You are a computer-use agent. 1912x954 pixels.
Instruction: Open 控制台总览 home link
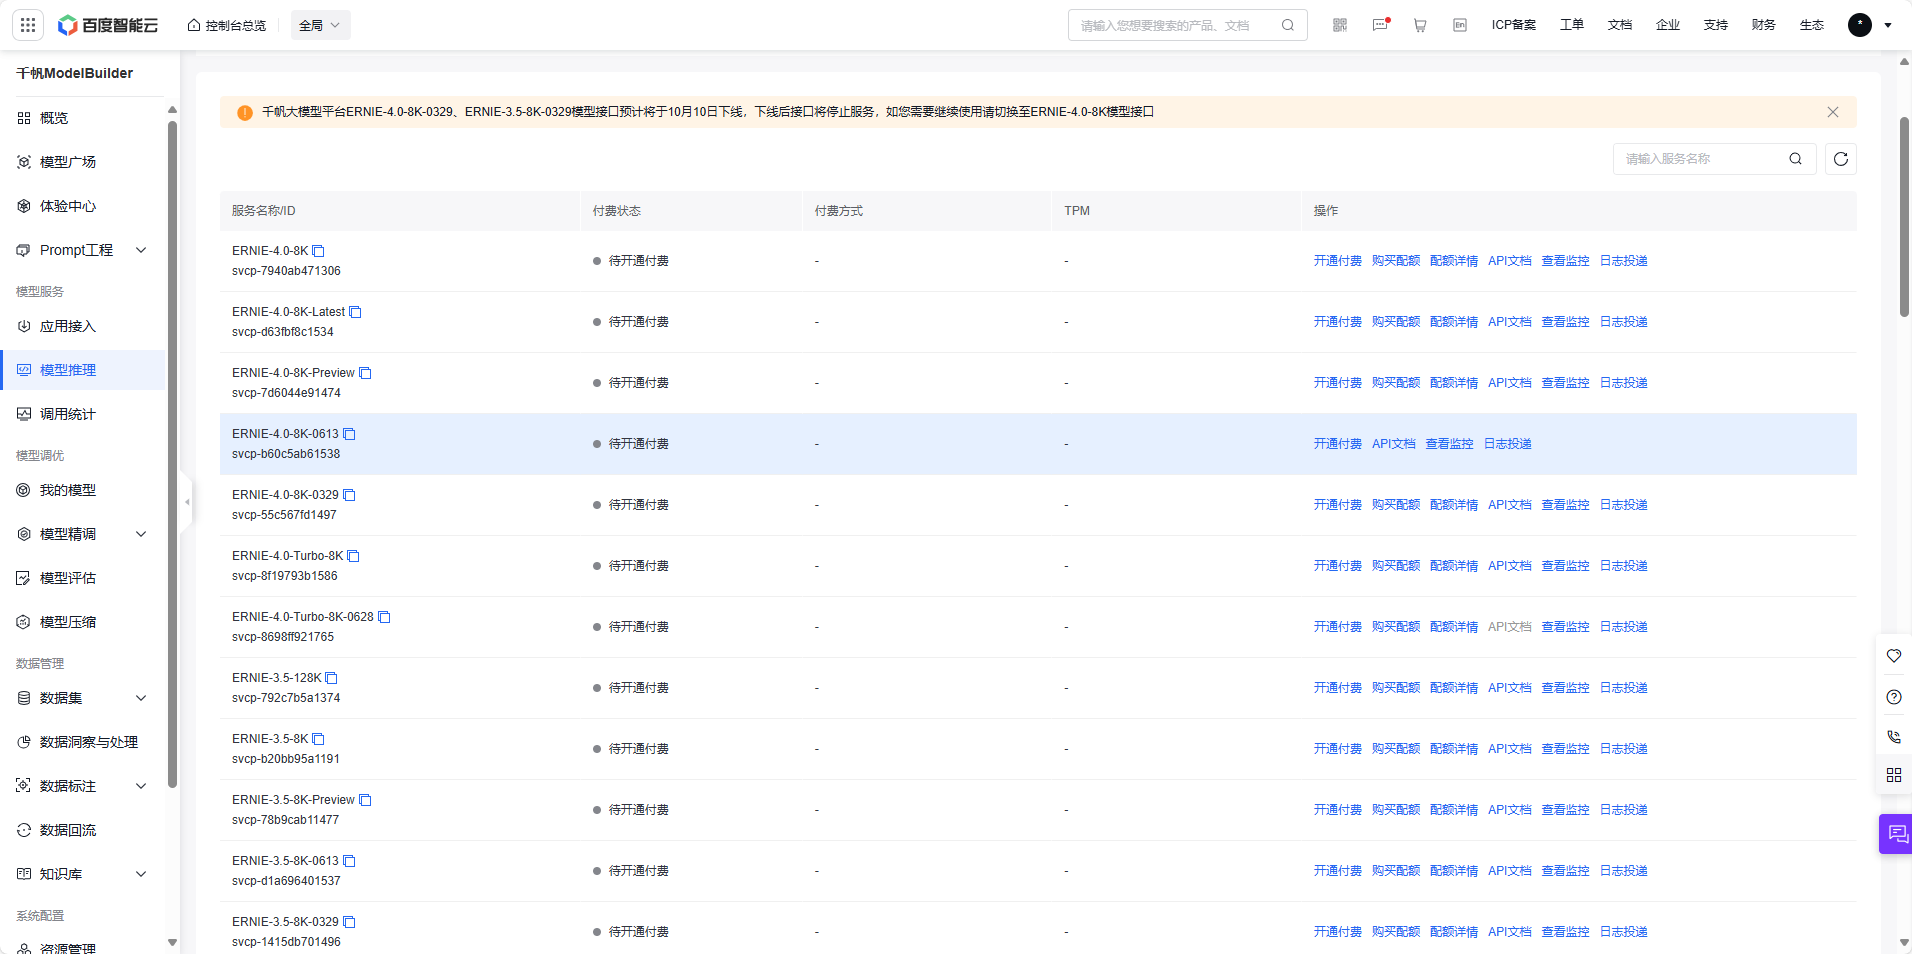point(227,25)
